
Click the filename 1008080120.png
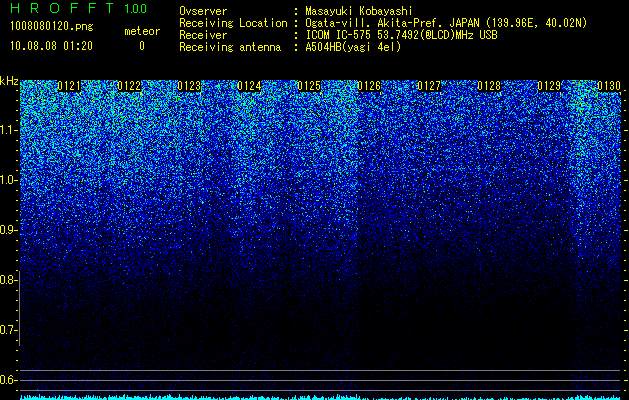click(x=52, y=27)
